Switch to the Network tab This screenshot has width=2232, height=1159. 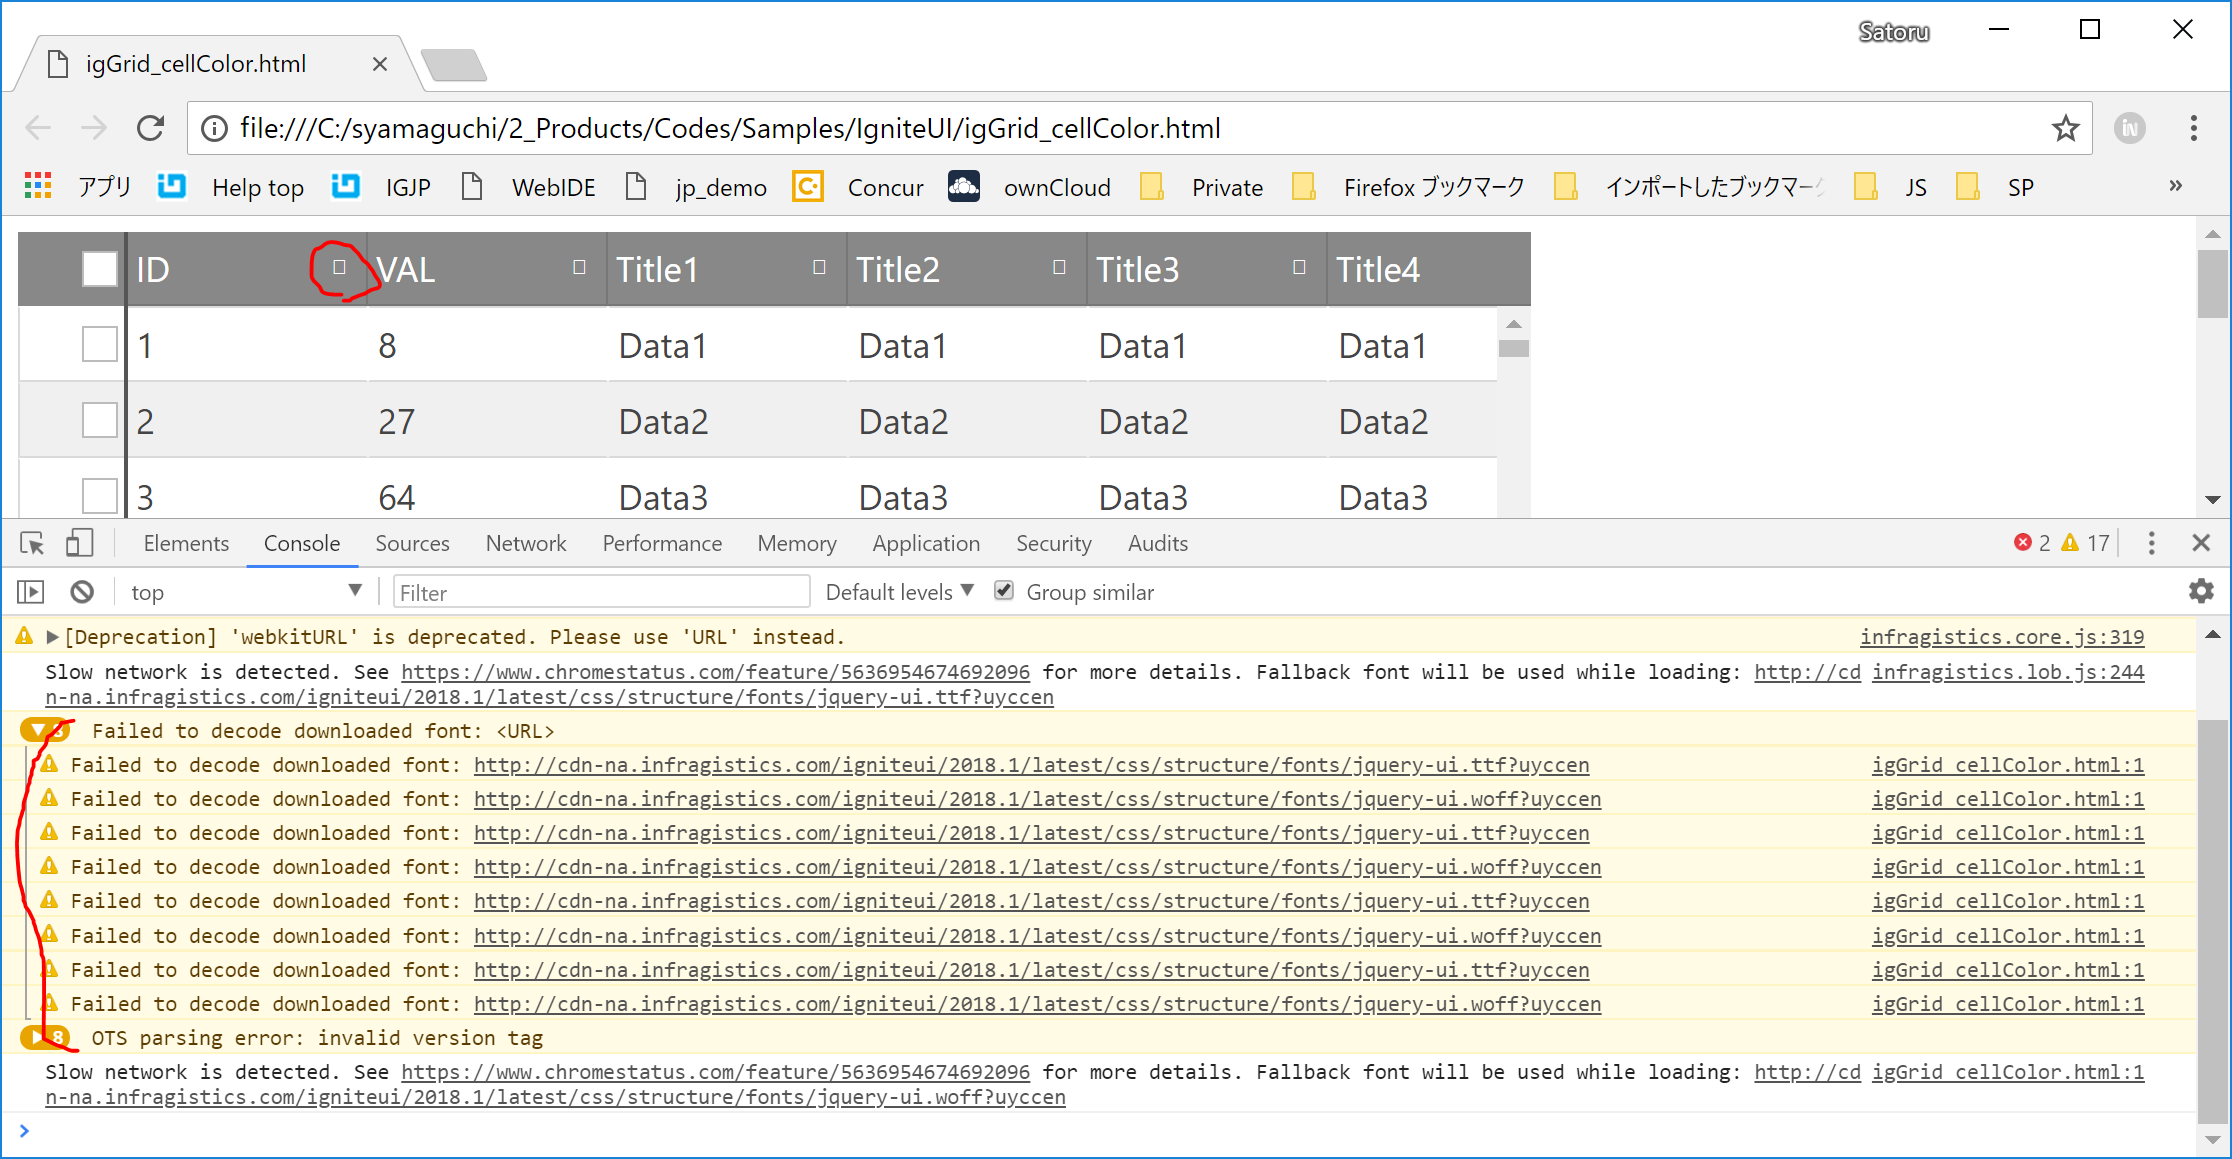pos(526,543)
